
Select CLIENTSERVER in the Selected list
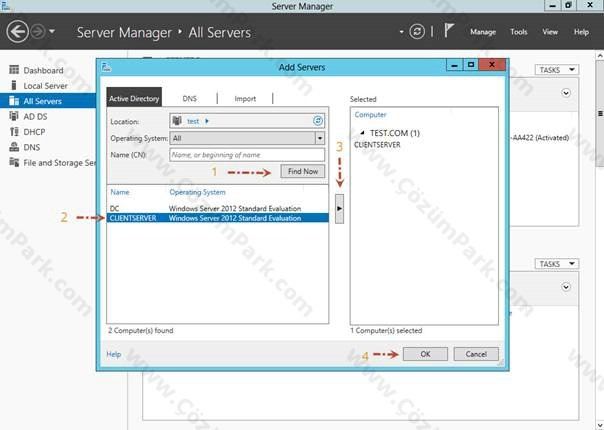point(377,145)
